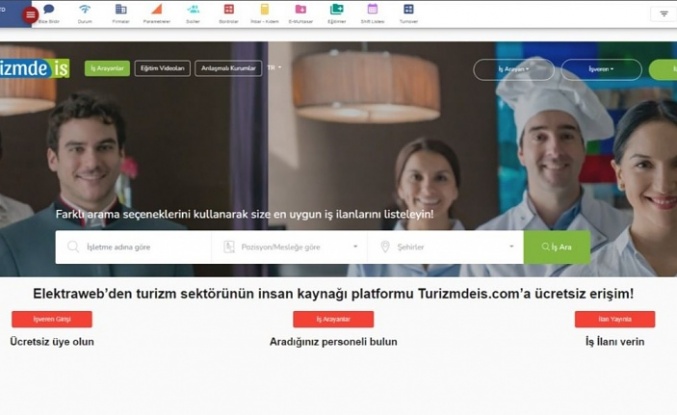Click the Ücretsiz üye olun text

click(52, 342)
